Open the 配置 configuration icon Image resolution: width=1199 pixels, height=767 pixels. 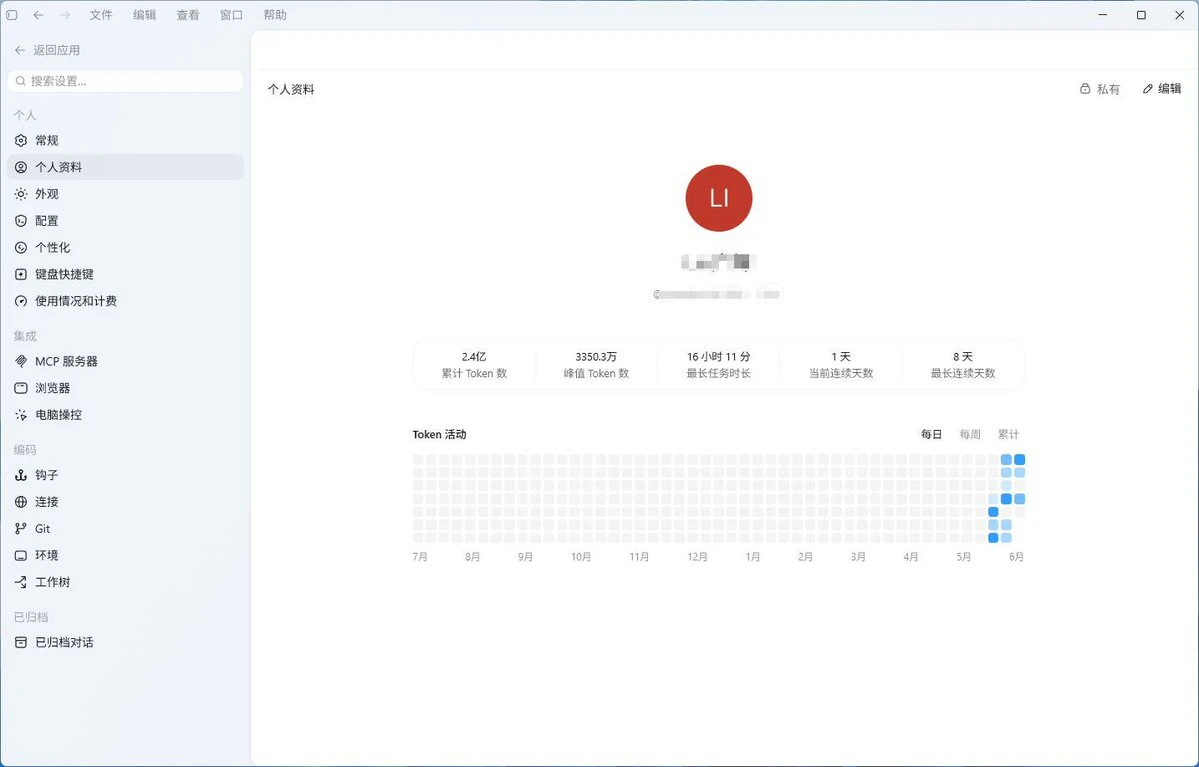(x=21, y=220)
